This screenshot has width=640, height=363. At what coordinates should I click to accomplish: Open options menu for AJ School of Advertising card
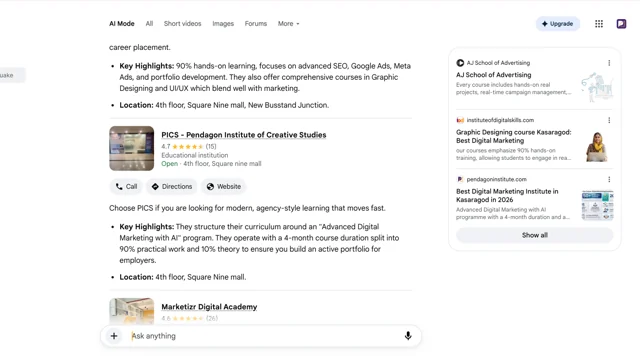point(609,63)
